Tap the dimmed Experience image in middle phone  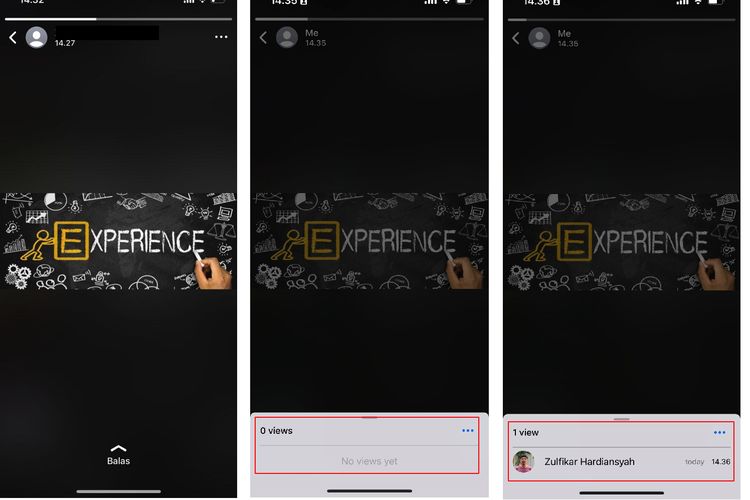point(369,241)
